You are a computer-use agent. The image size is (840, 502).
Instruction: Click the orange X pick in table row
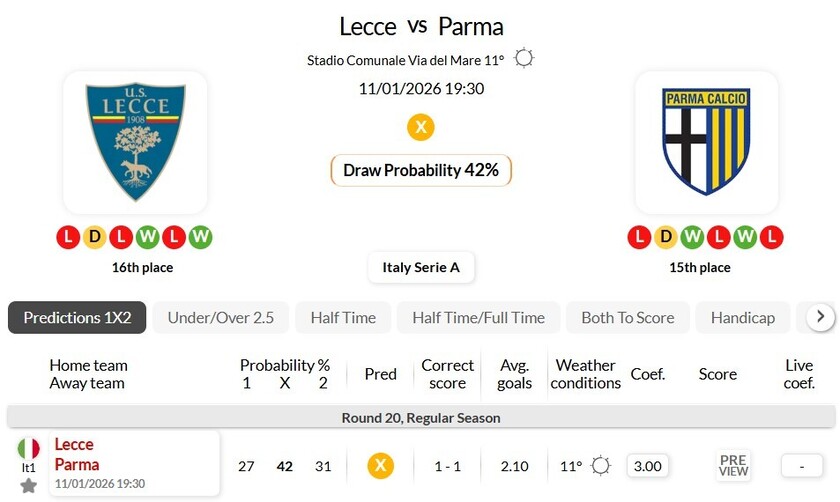[x=380, y=466]
